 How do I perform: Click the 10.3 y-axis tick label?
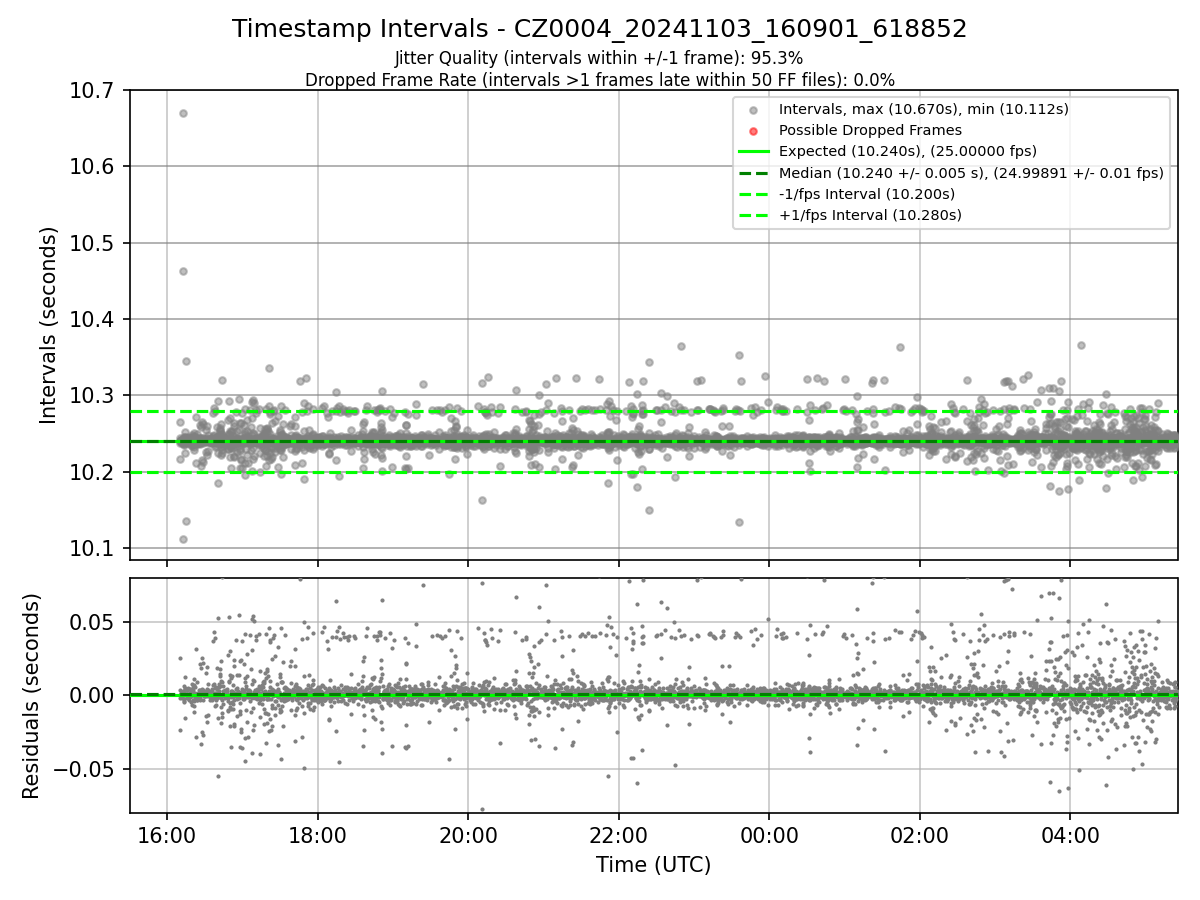(94, 396)
